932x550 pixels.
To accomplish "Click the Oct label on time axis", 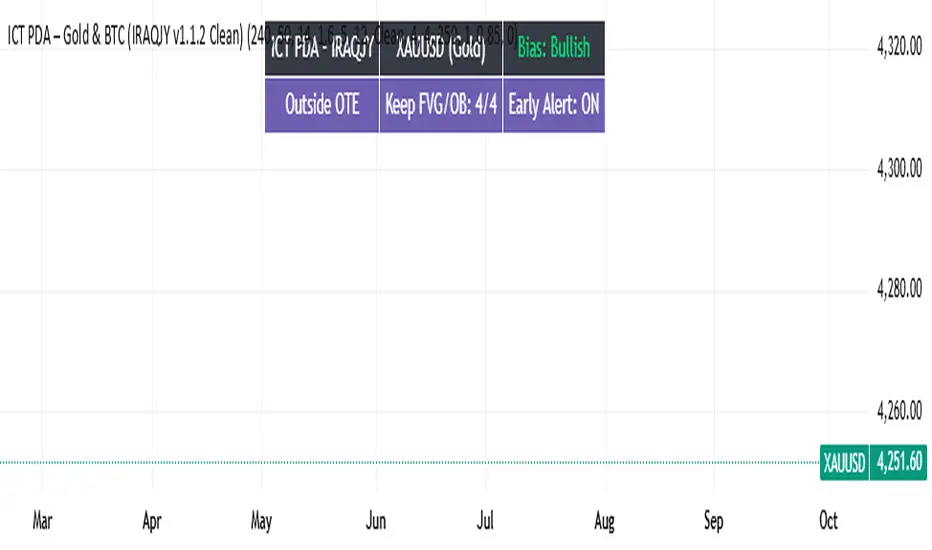I will click(828, 521).
